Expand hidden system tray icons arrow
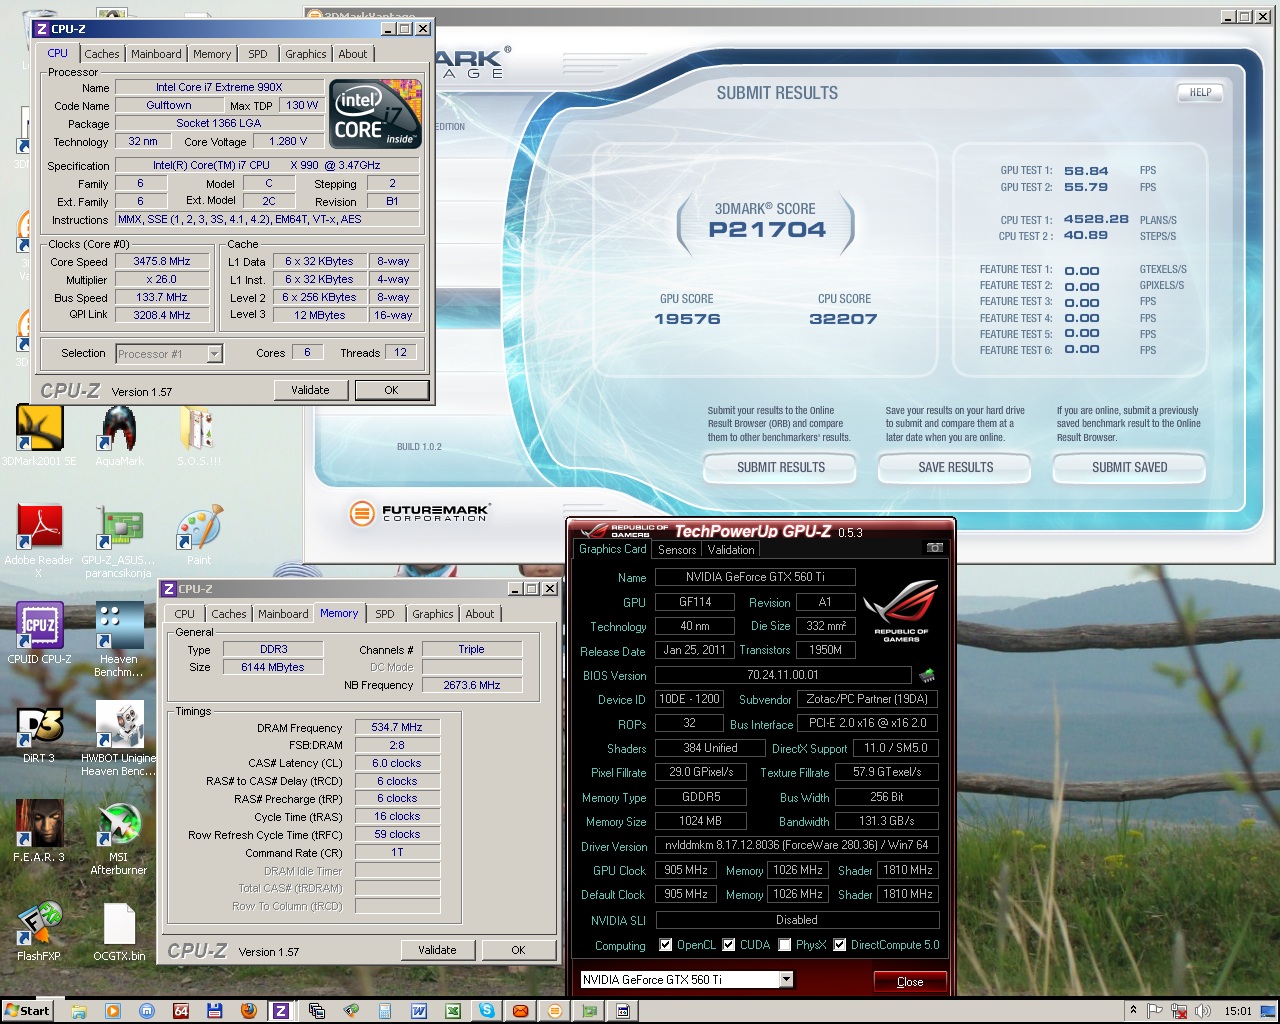This screenshot has height=1024, width=1280. click(1133, 1011)
